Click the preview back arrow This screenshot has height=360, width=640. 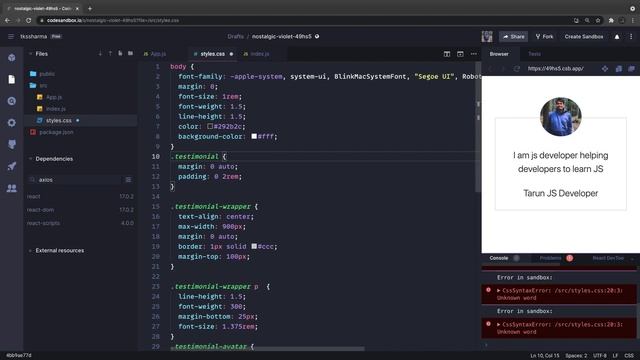pyautogui.click(x=491, y=69)
